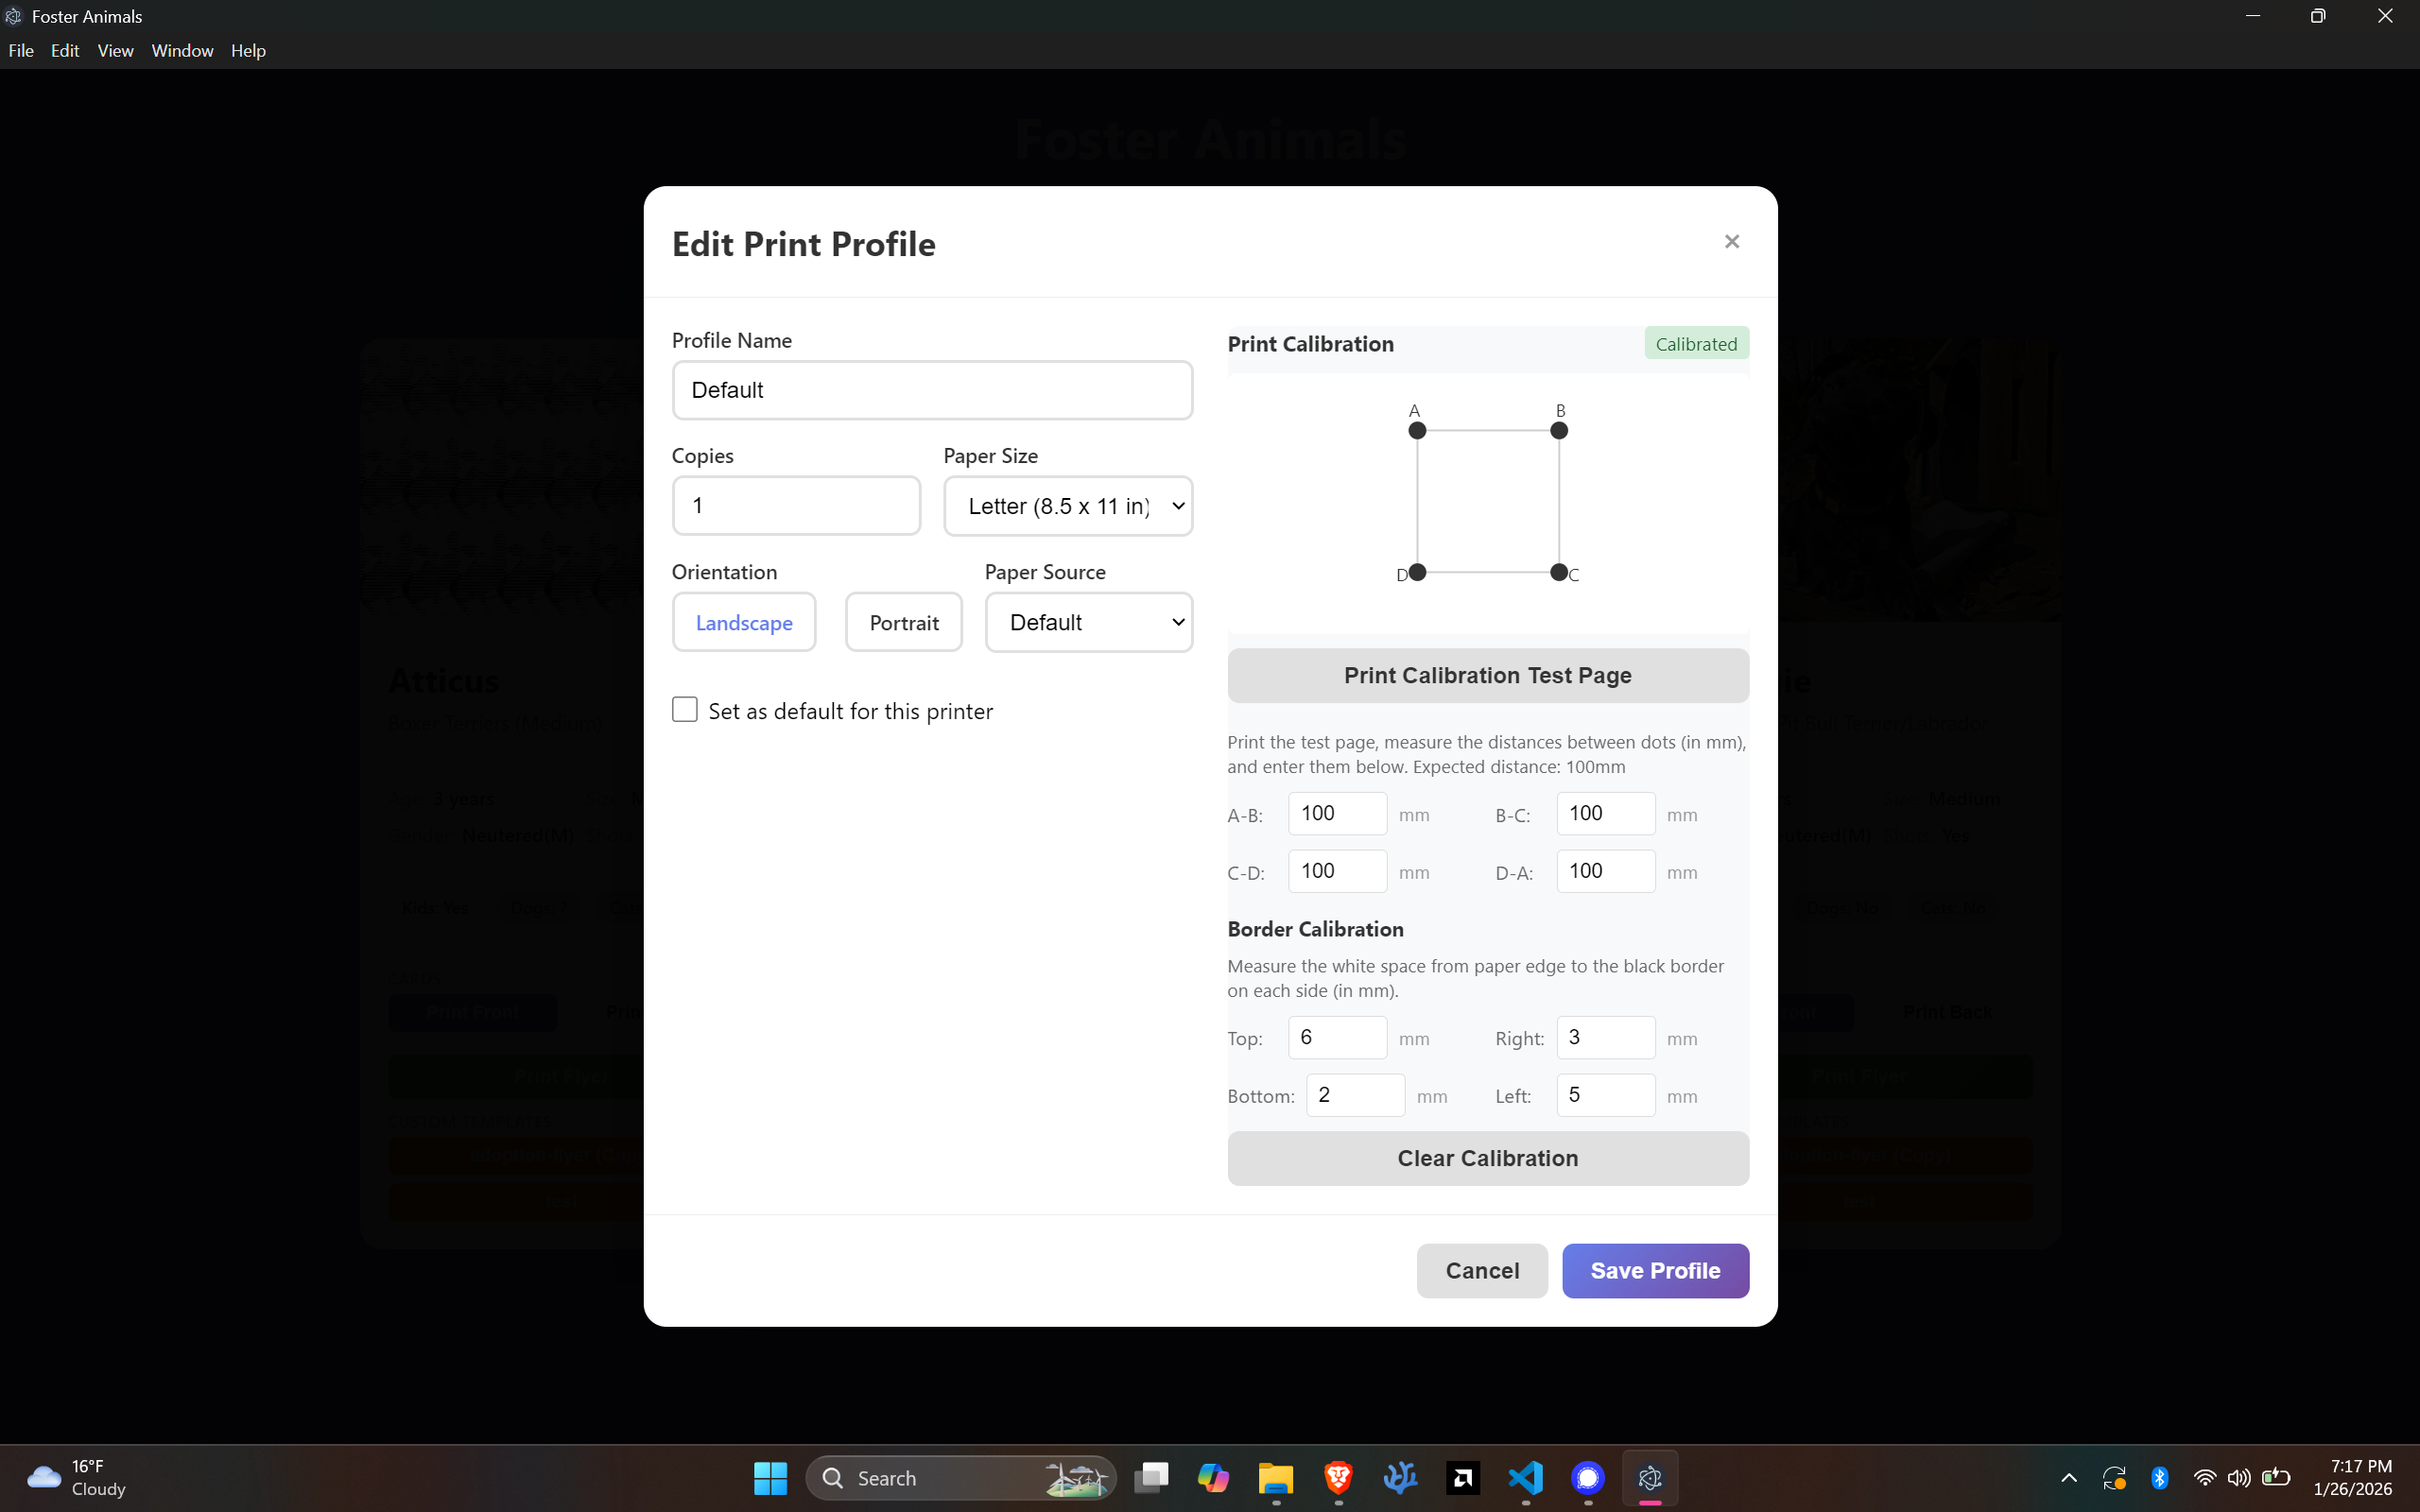
Task: Launch Brave browser from taskbar
Action: (x=1338, y=1477)
